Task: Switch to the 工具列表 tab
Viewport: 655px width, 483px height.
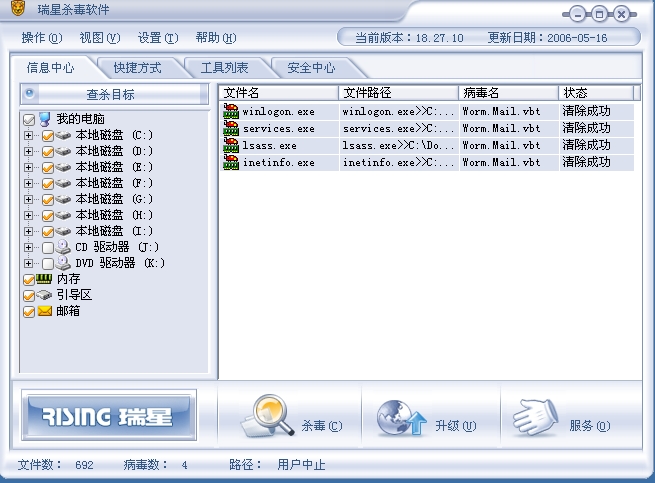Action: click(224, 68)
